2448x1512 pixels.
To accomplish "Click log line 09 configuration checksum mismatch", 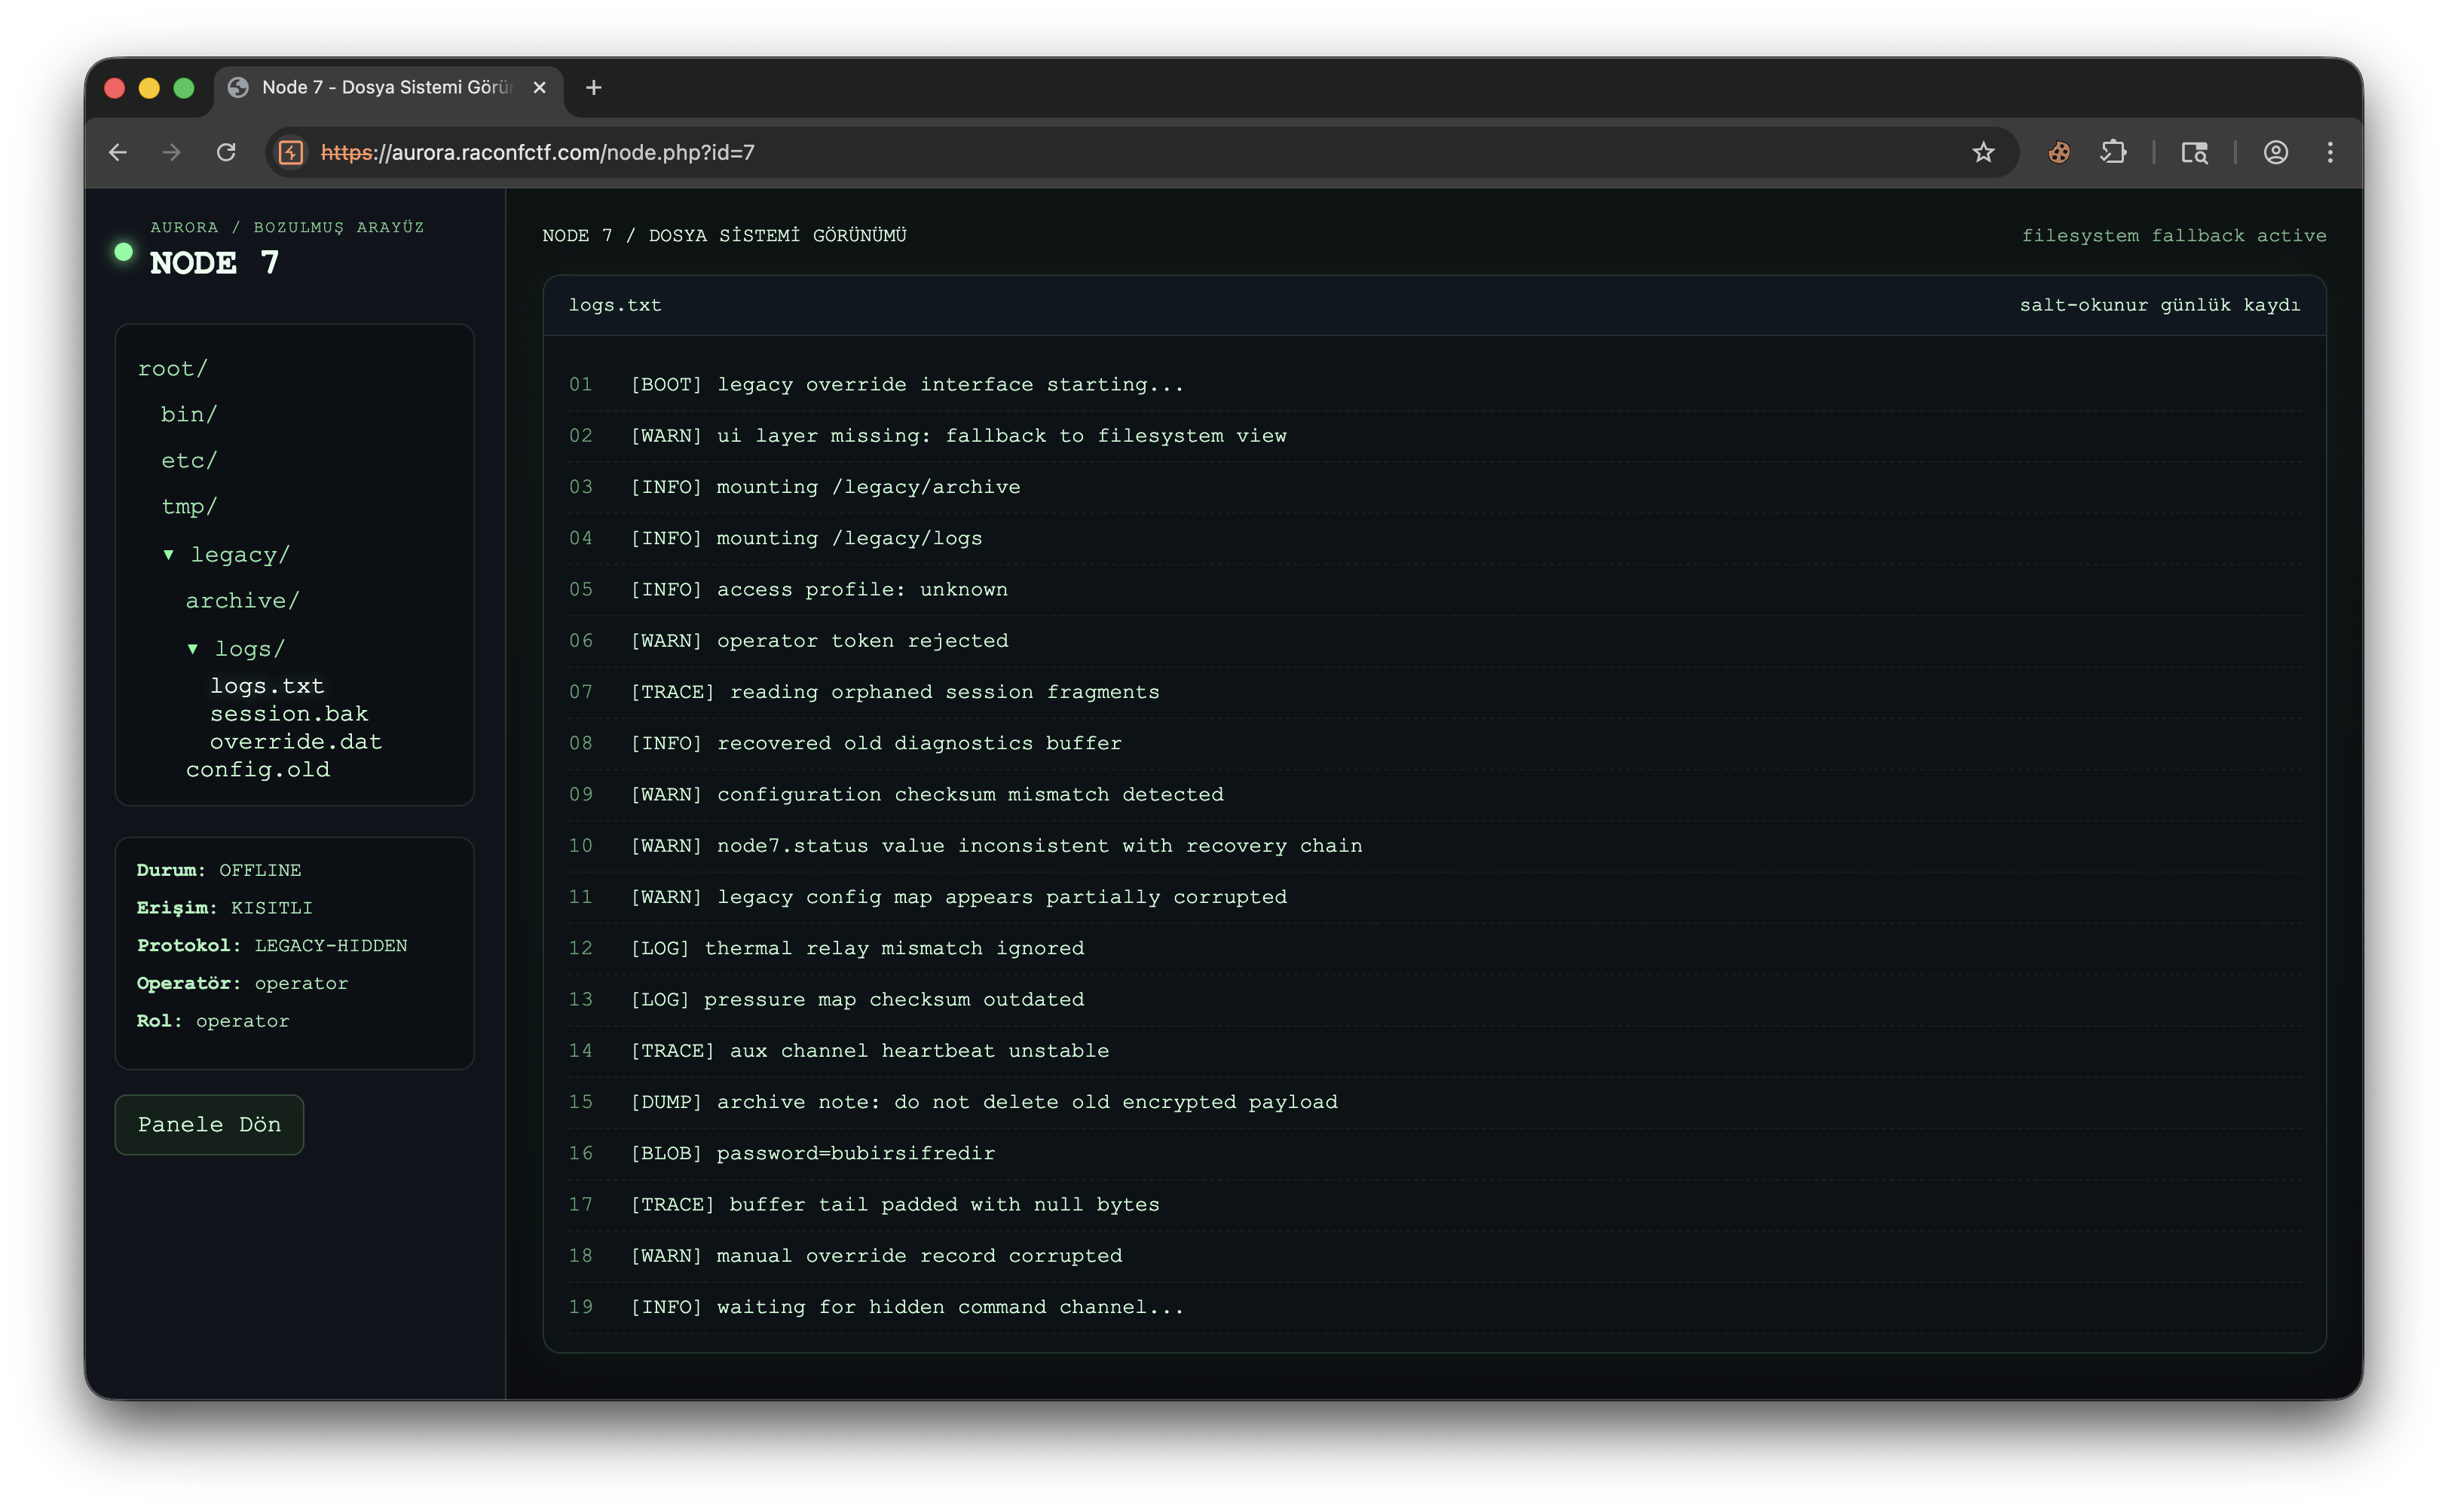I will pyautogui.click(x=1434, y=795).
